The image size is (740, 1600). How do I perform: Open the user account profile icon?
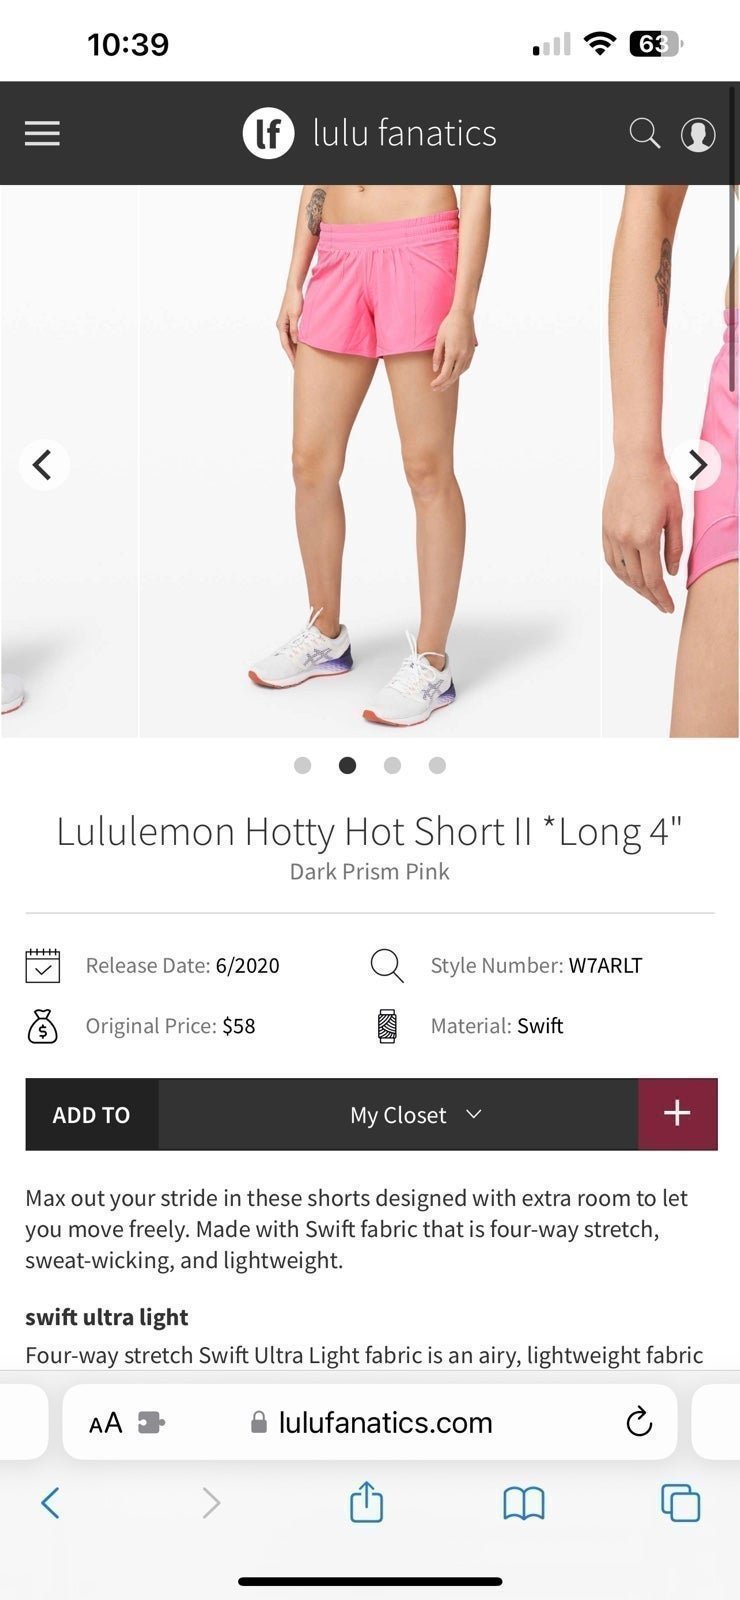coord(698,134)
